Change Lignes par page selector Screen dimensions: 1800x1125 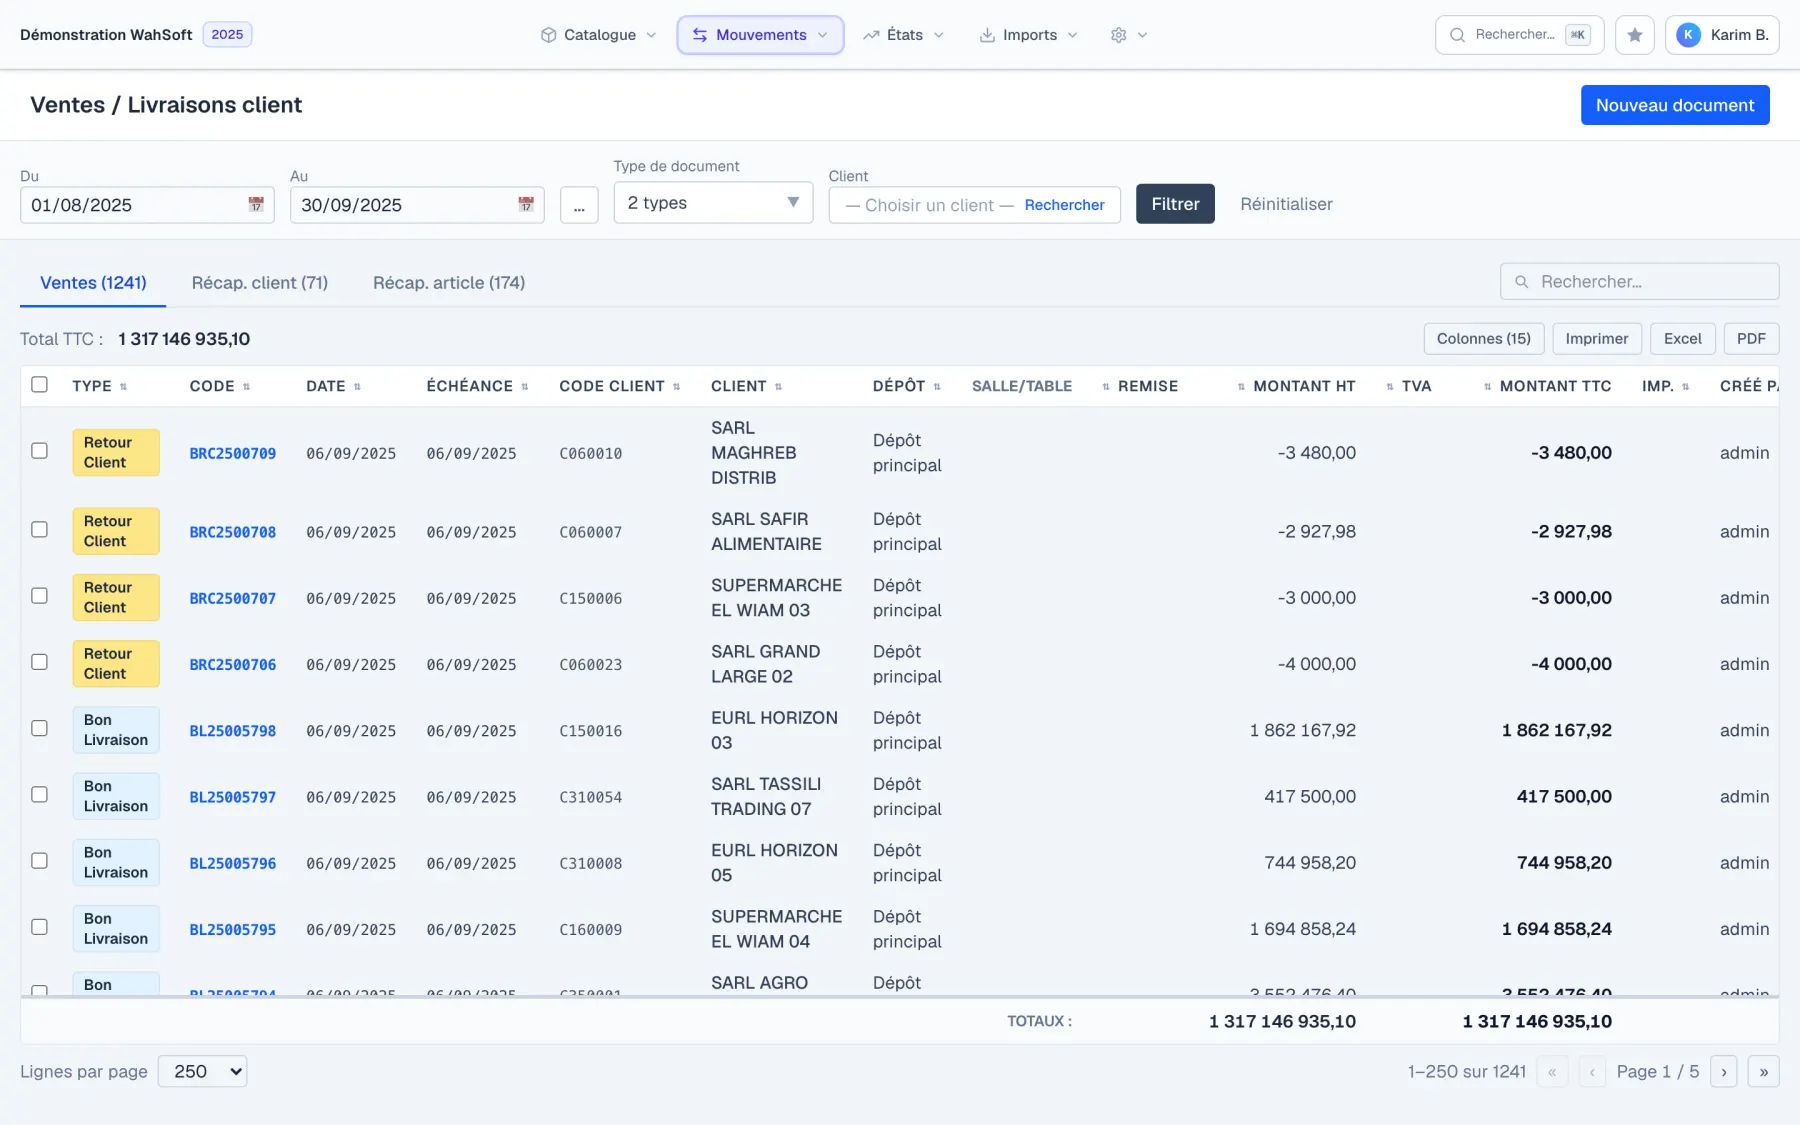click(202, 1072)
